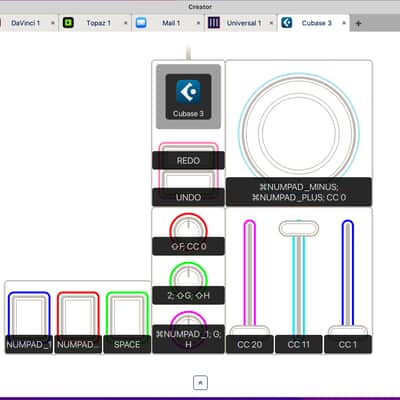Screen dimensions: 400x400
Task: Select the Mail 1 tab
Action: pos(171,23)
